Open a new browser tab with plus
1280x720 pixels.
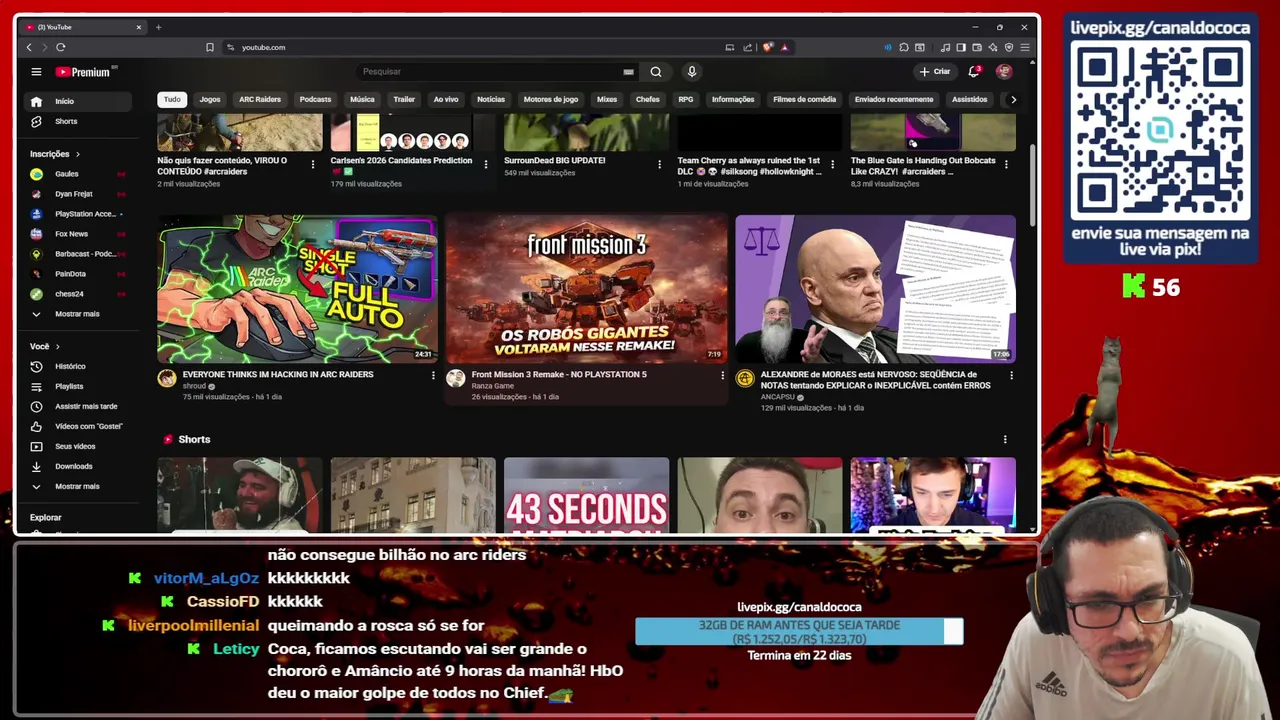(158, 27)
